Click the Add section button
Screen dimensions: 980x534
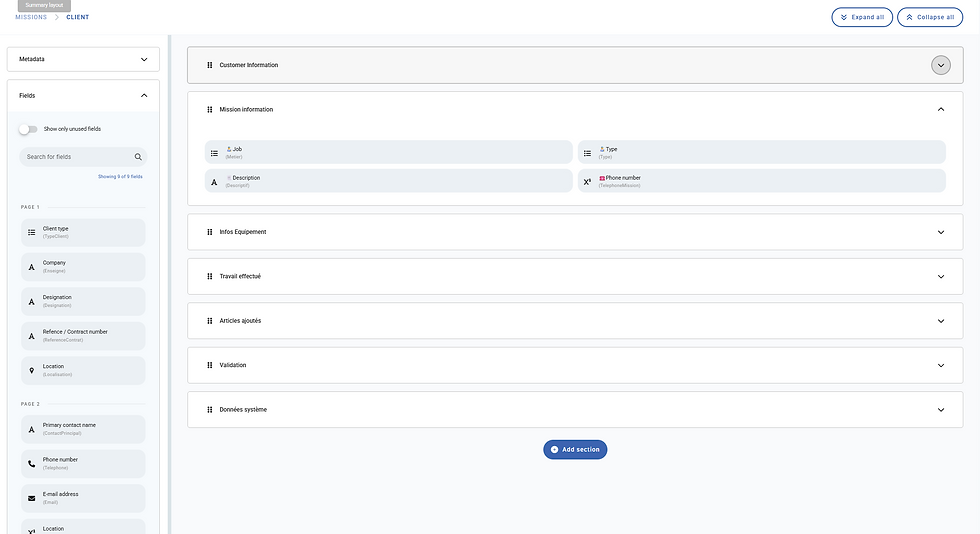575,450
